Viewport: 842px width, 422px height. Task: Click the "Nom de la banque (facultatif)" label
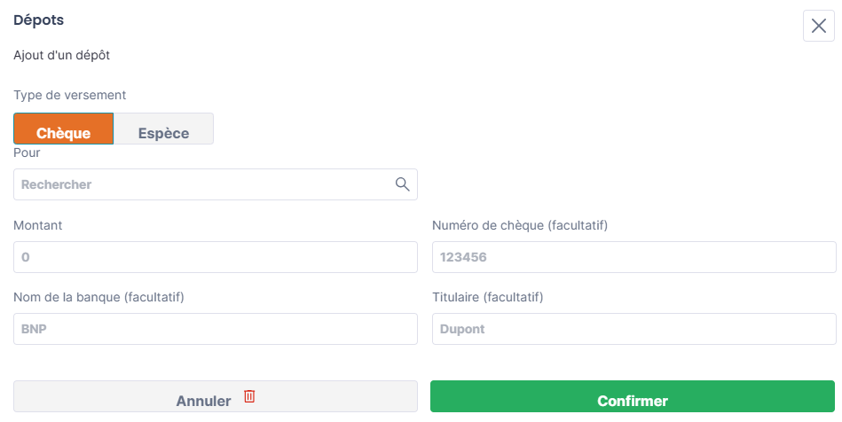tap(99, 297)
